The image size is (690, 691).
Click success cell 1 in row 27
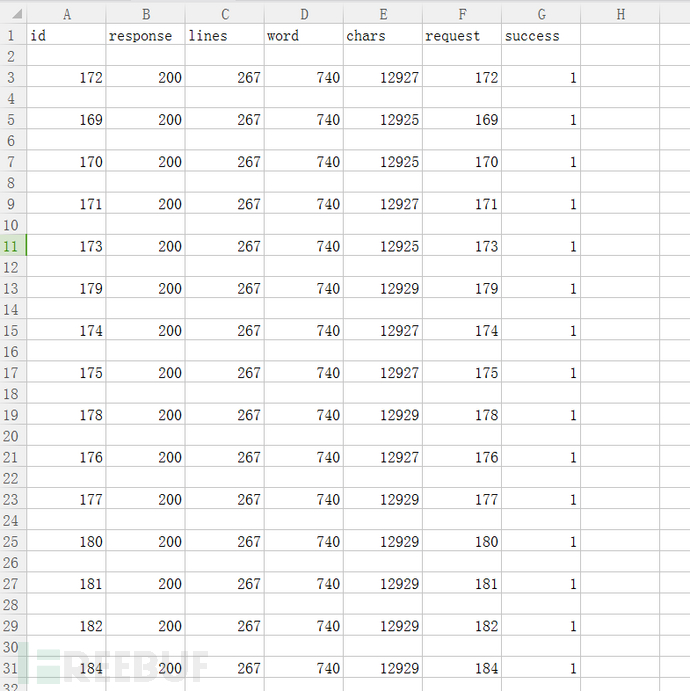(x=541, y=583)
